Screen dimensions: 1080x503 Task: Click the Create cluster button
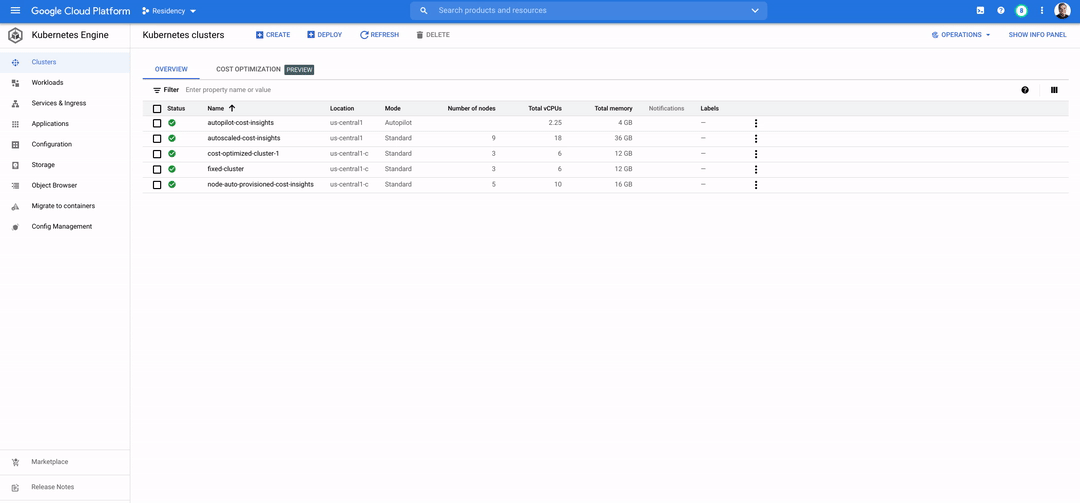click(x=273, y=35)
